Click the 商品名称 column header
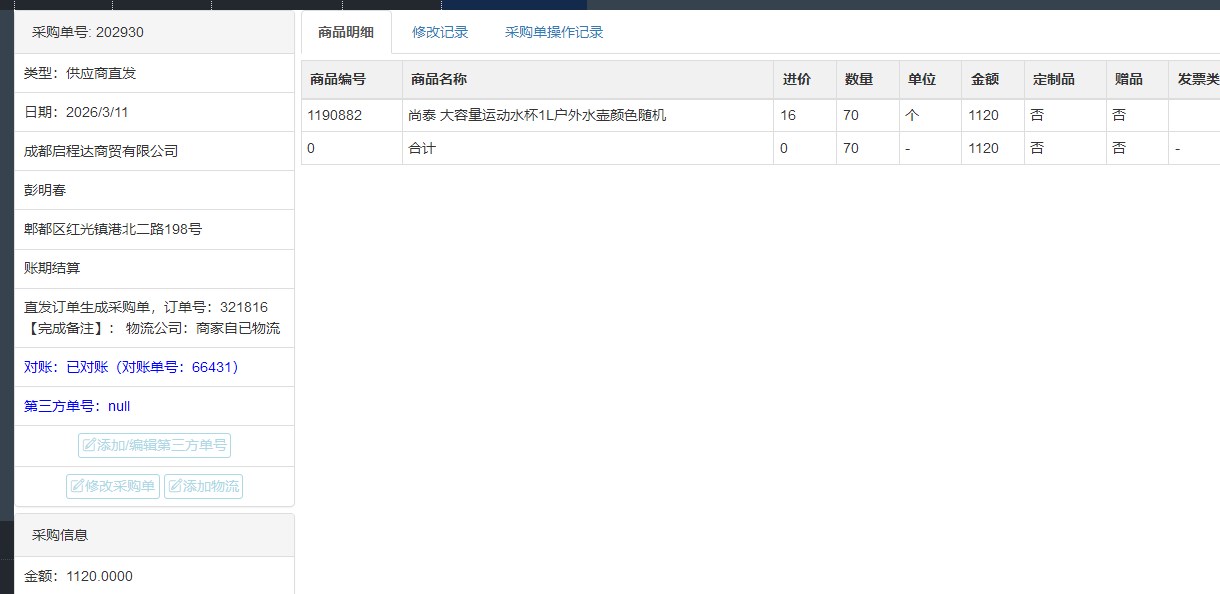Image resolution: width=1220 pixels, height=594 pixels. (x=439, y=79)
